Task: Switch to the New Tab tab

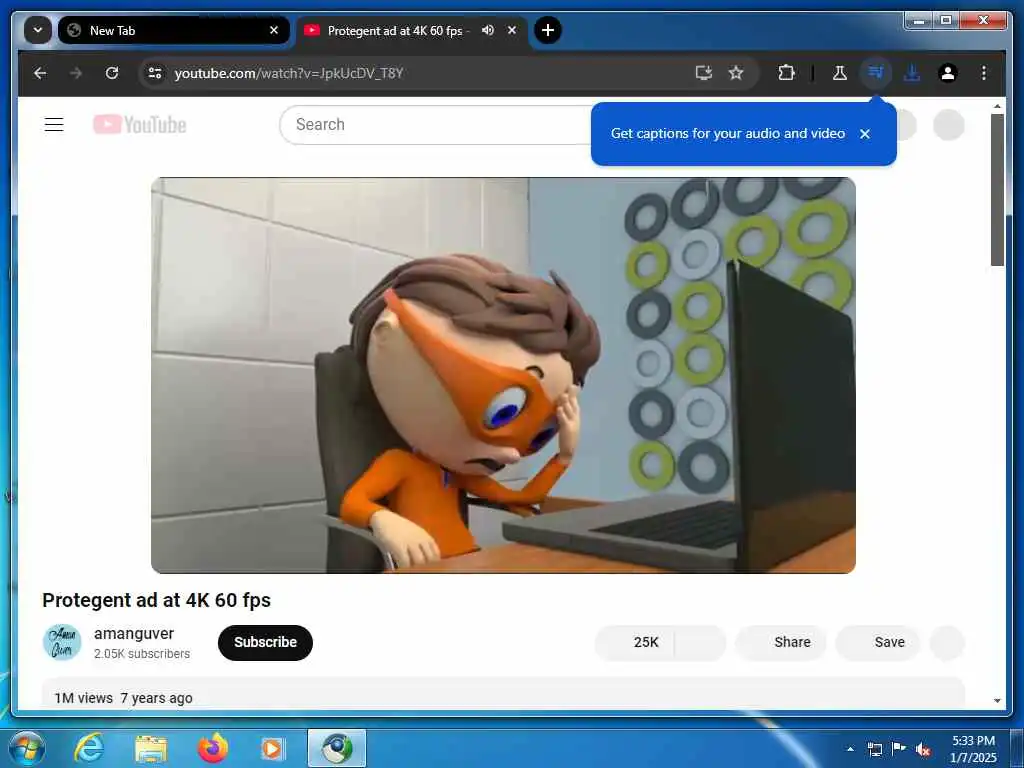Action: tap(174, 30)
